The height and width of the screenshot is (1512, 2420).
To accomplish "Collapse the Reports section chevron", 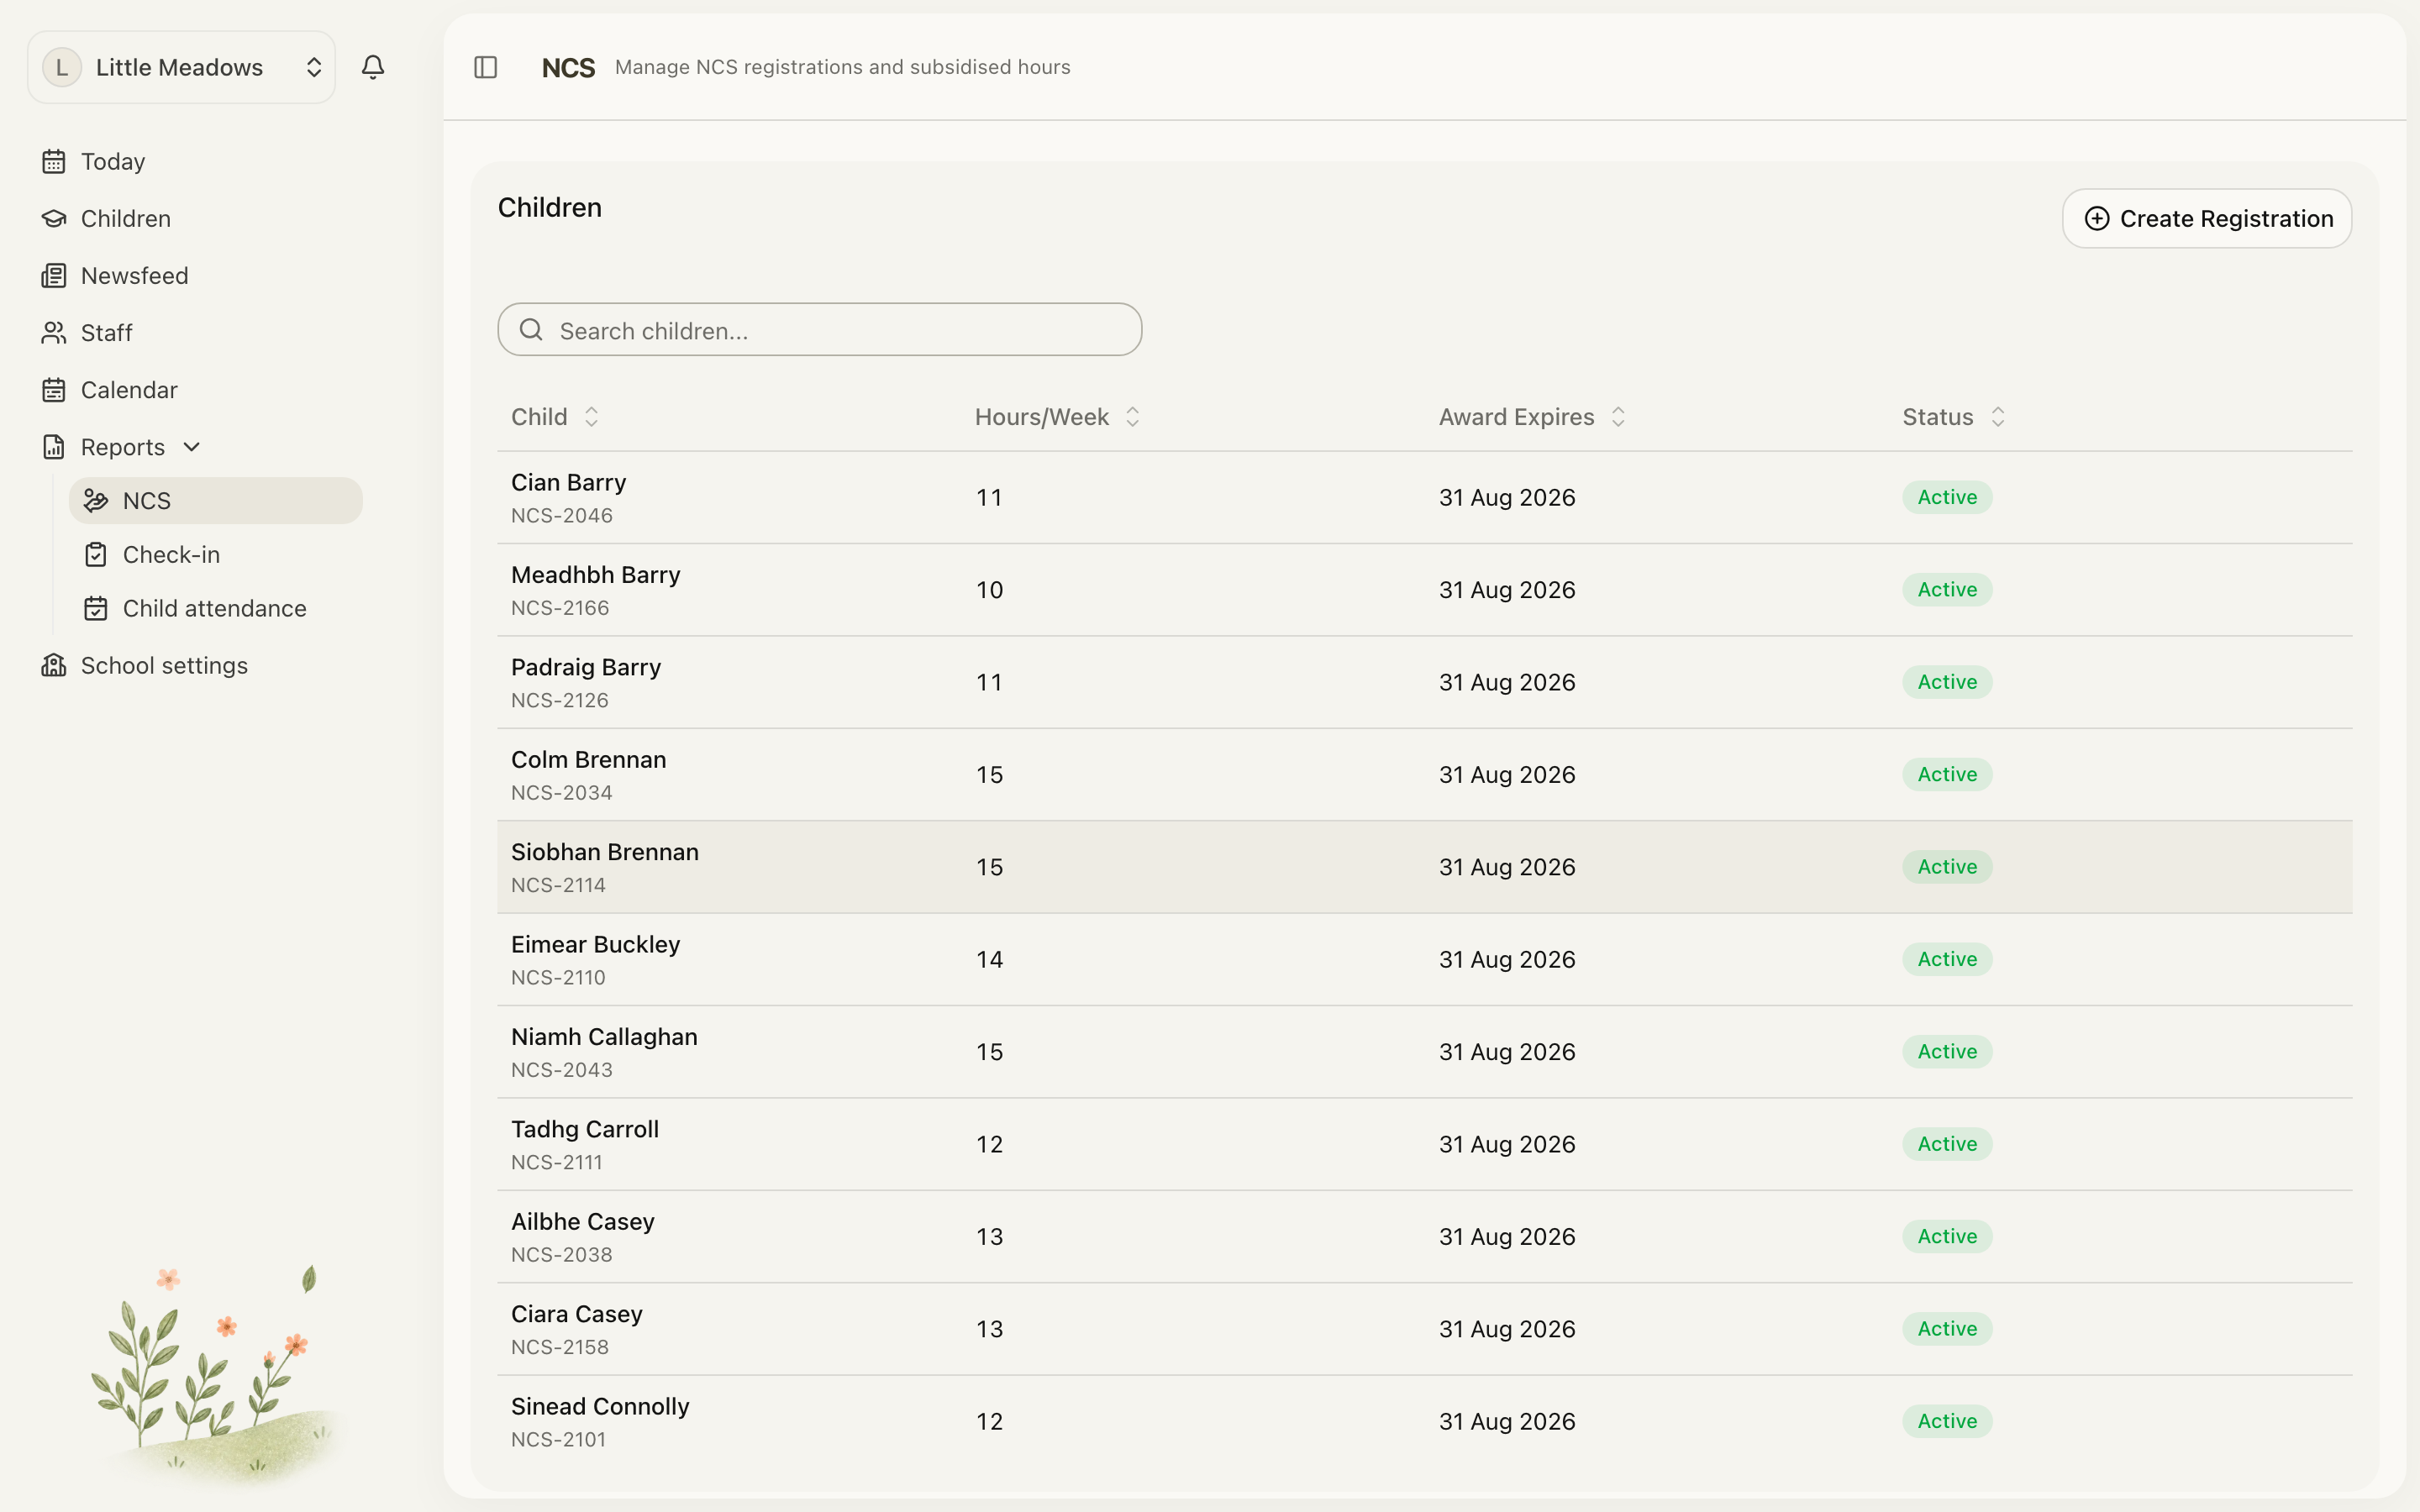I will tap(192, 447).
